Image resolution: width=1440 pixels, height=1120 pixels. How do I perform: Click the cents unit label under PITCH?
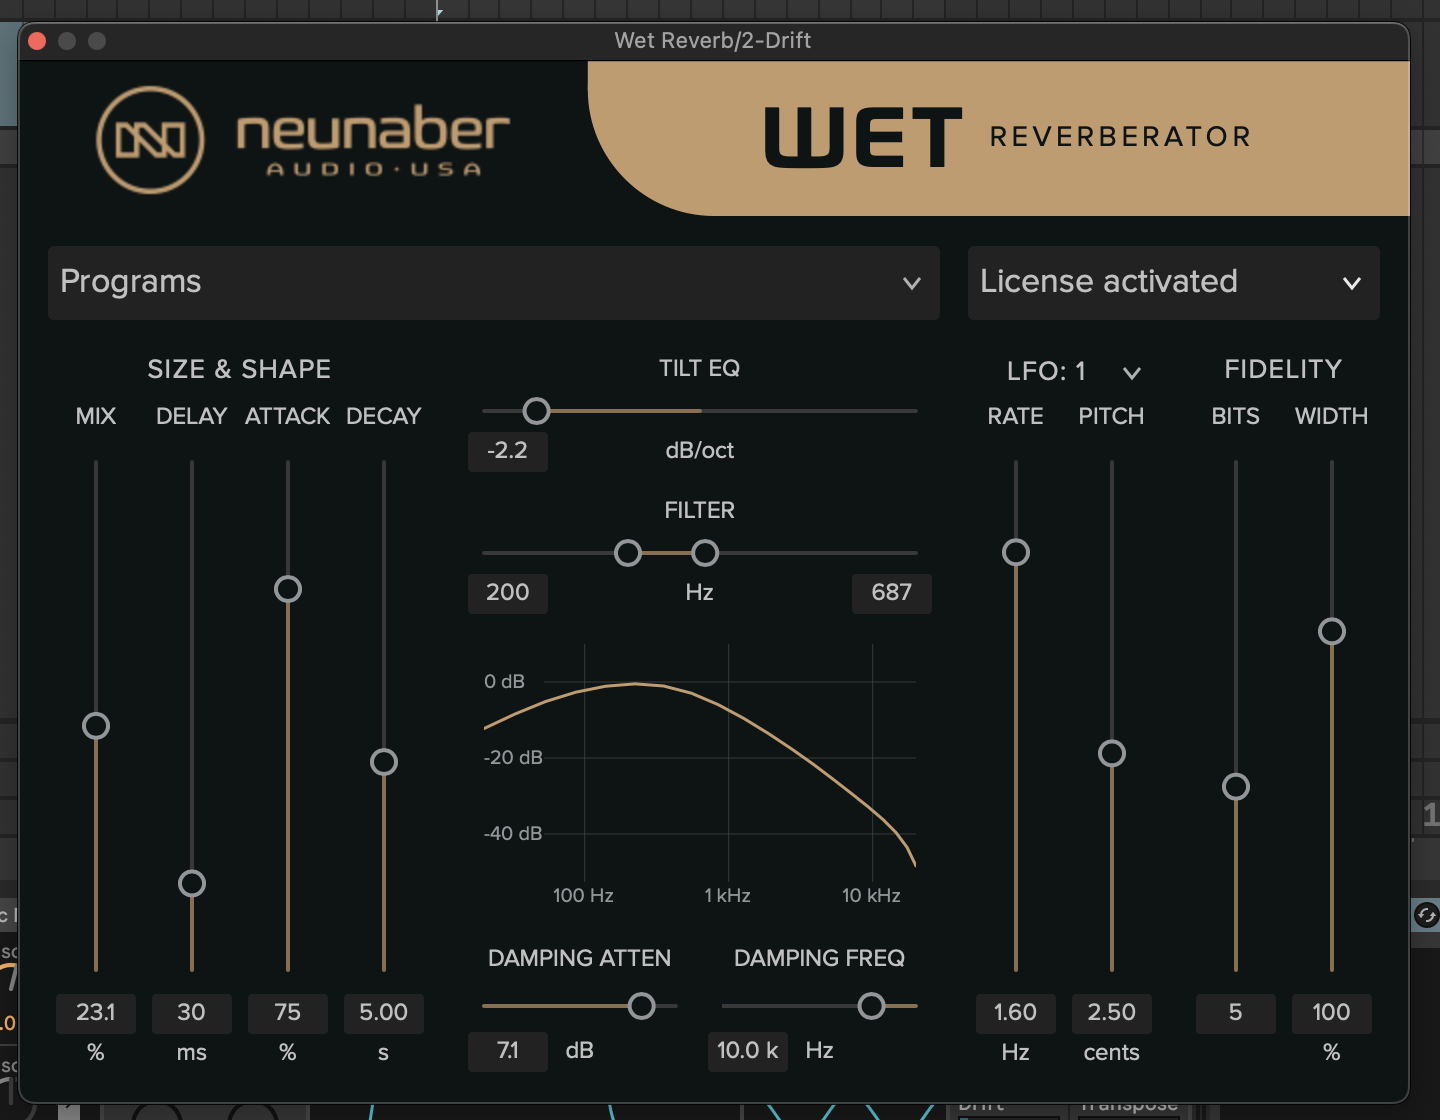click(x=1112, y=1052)
